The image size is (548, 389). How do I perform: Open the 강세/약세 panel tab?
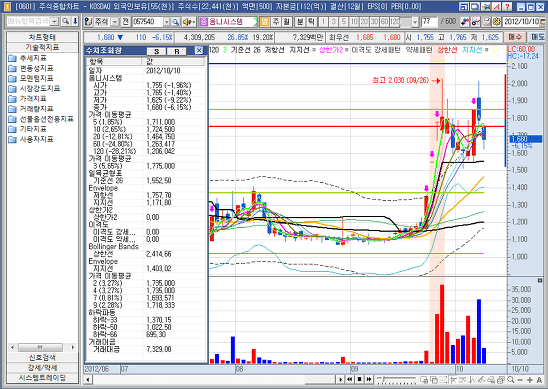click(x=42, y=367)
